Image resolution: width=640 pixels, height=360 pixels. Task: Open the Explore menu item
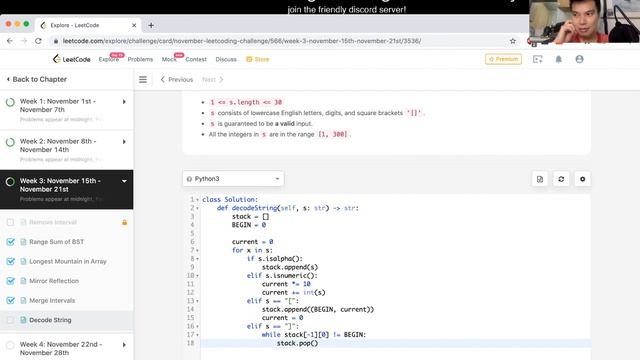tap(109, 59)
